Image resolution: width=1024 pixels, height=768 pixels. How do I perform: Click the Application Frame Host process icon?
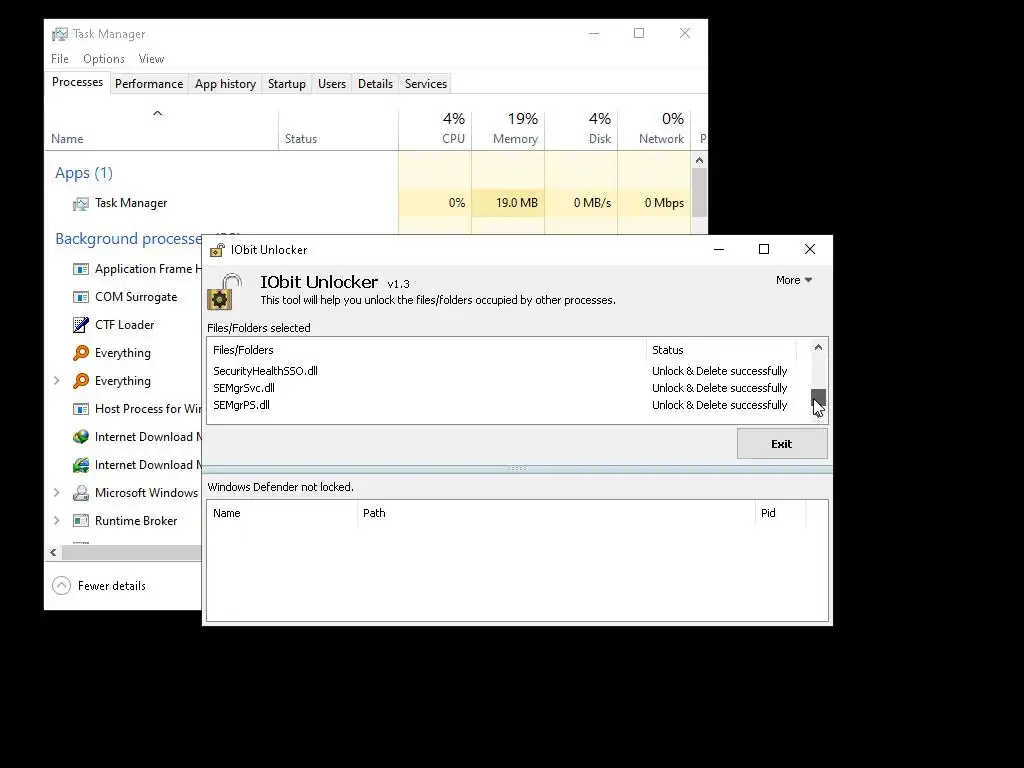click(81, 269)
